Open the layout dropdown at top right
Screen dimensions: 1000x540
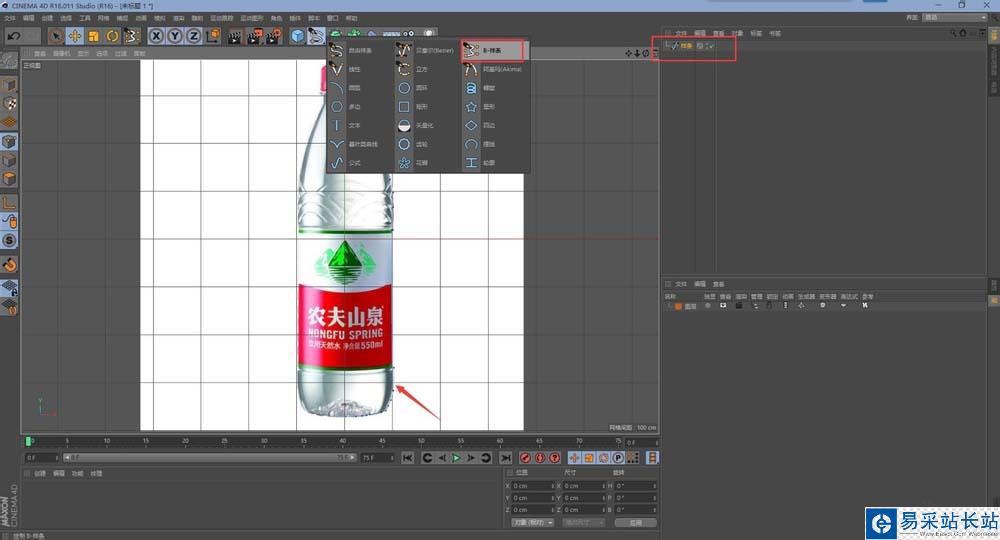pyautogui.click(x=955, y=17)
